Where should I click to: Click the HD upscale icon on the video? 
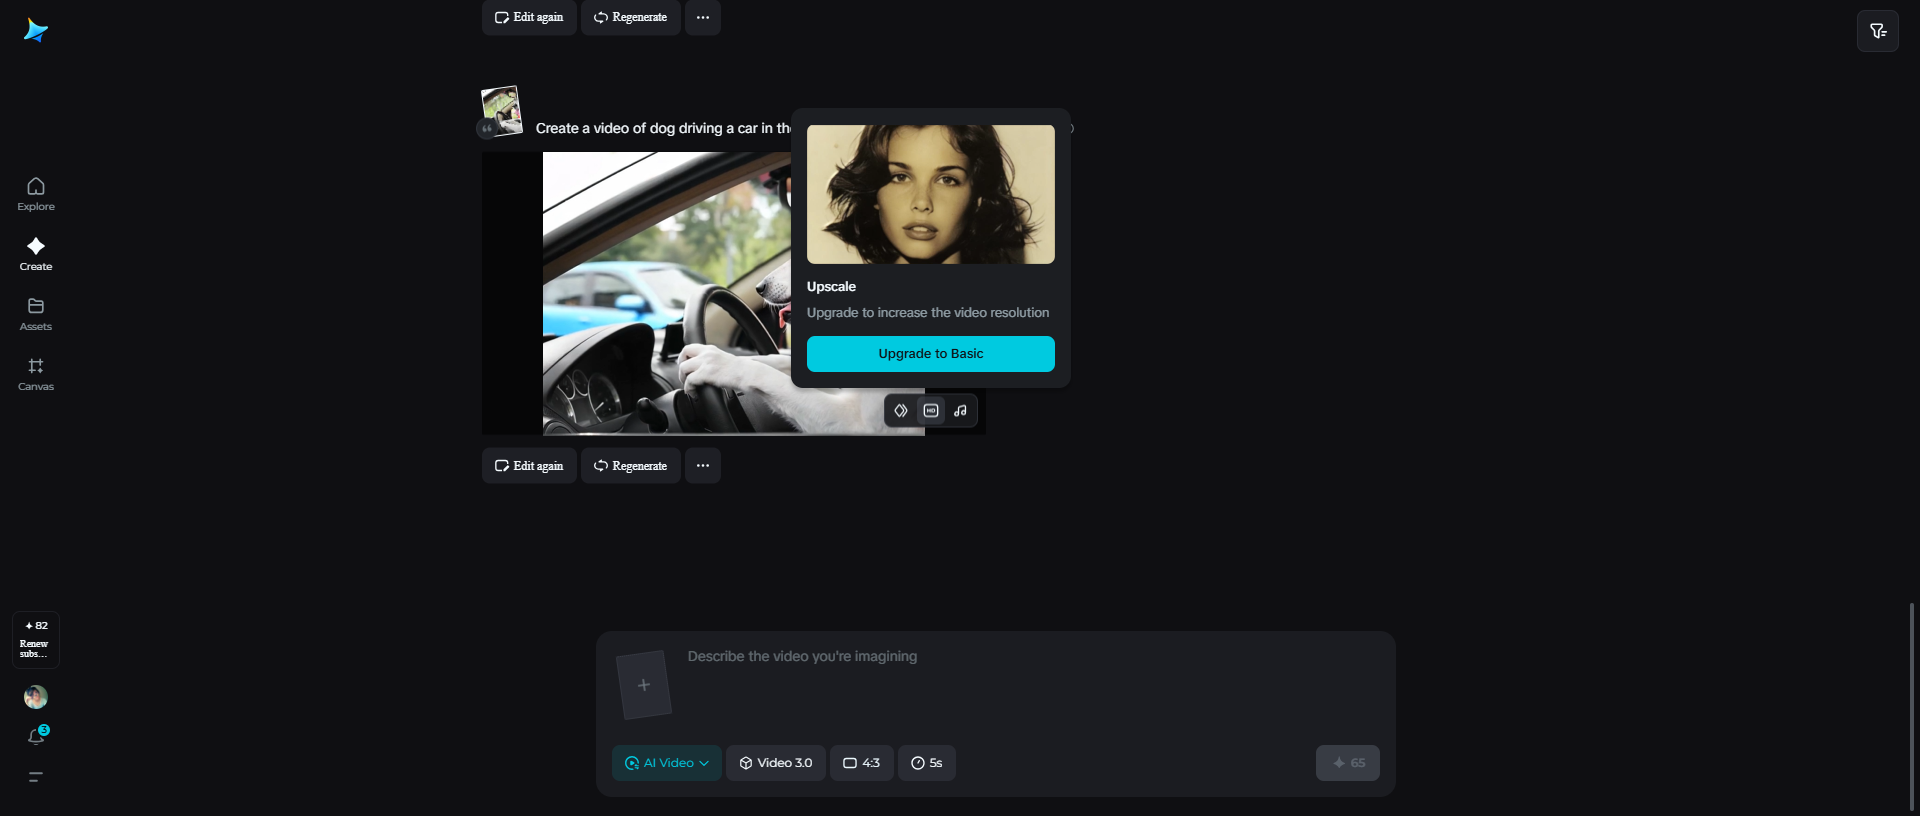pyautogui.click(x=931, y=411)
